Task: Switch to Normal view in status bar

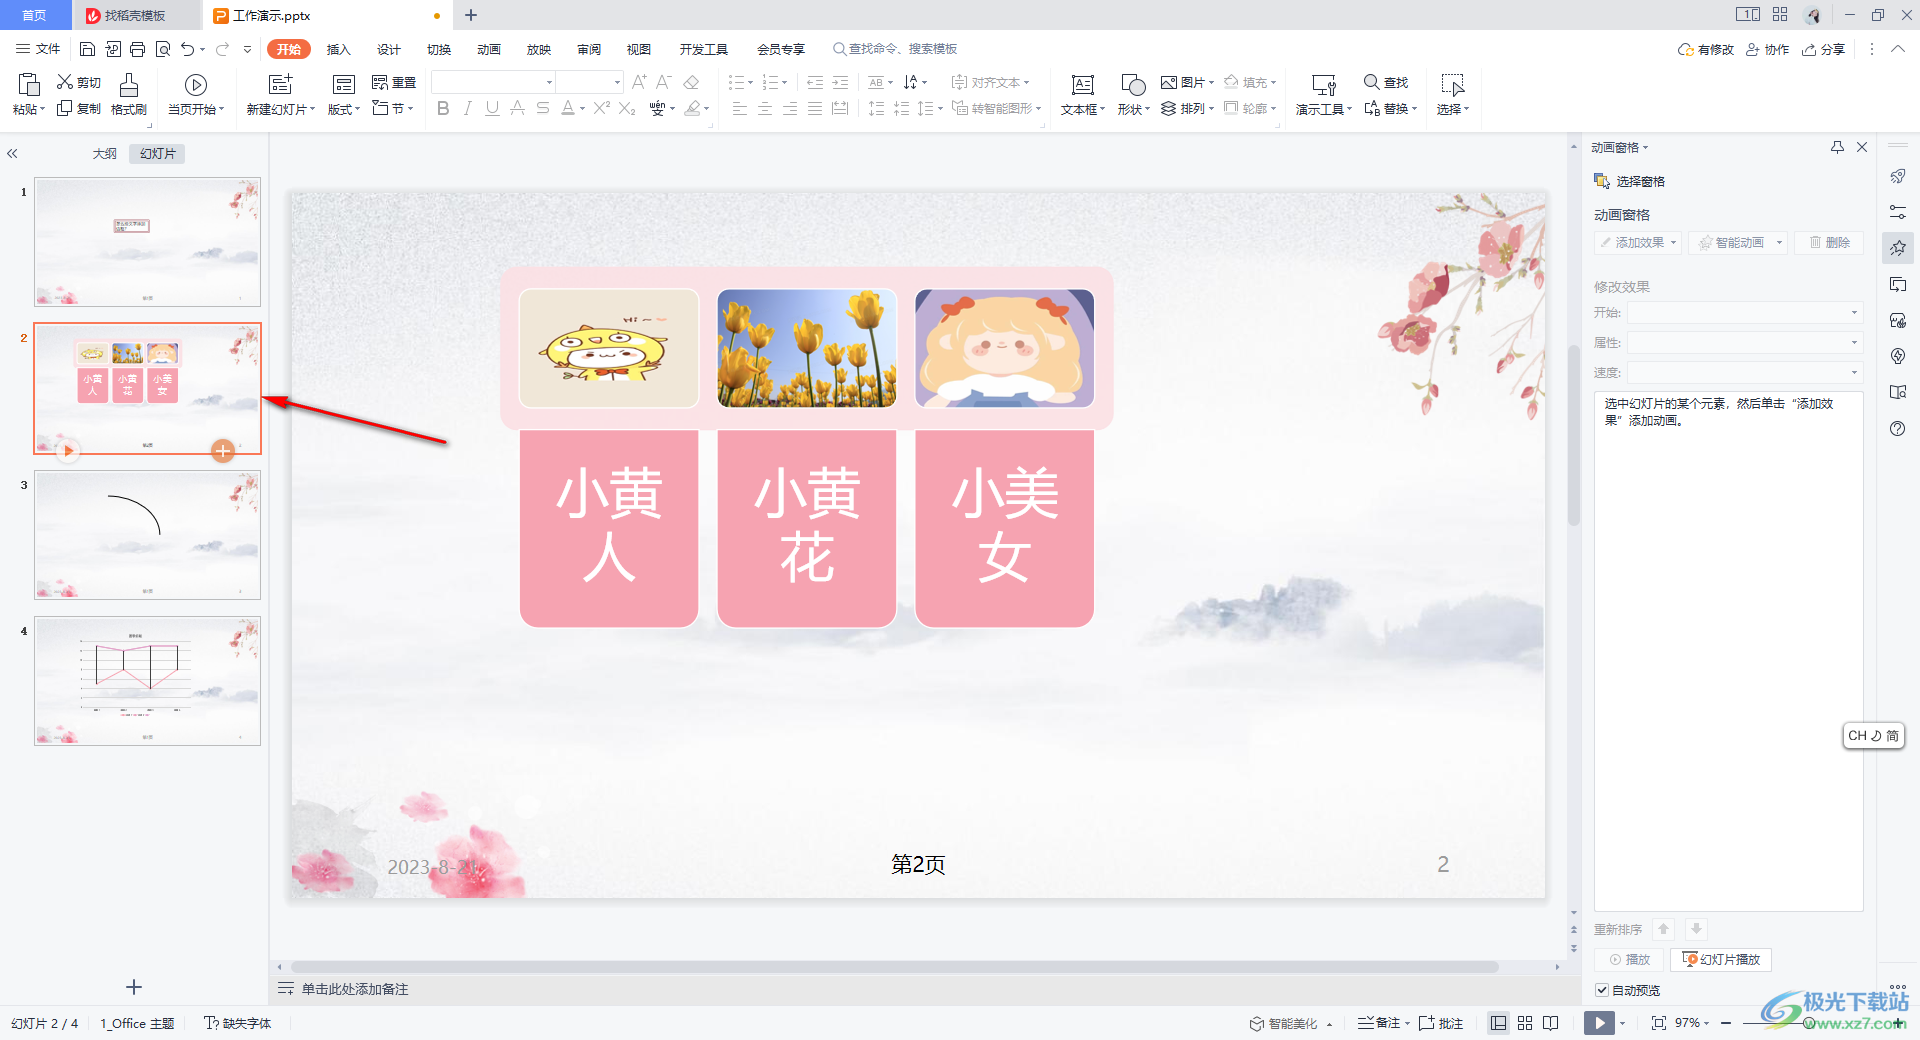Action: (x=1498, y=1023)
